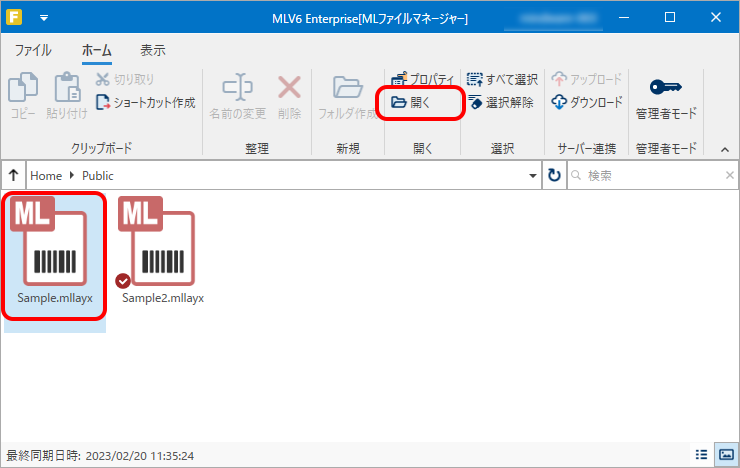Open Properties (プロパティ) in the ribbon
The image size is (740, 468).
pyautogui.click(x=422, y=79)
